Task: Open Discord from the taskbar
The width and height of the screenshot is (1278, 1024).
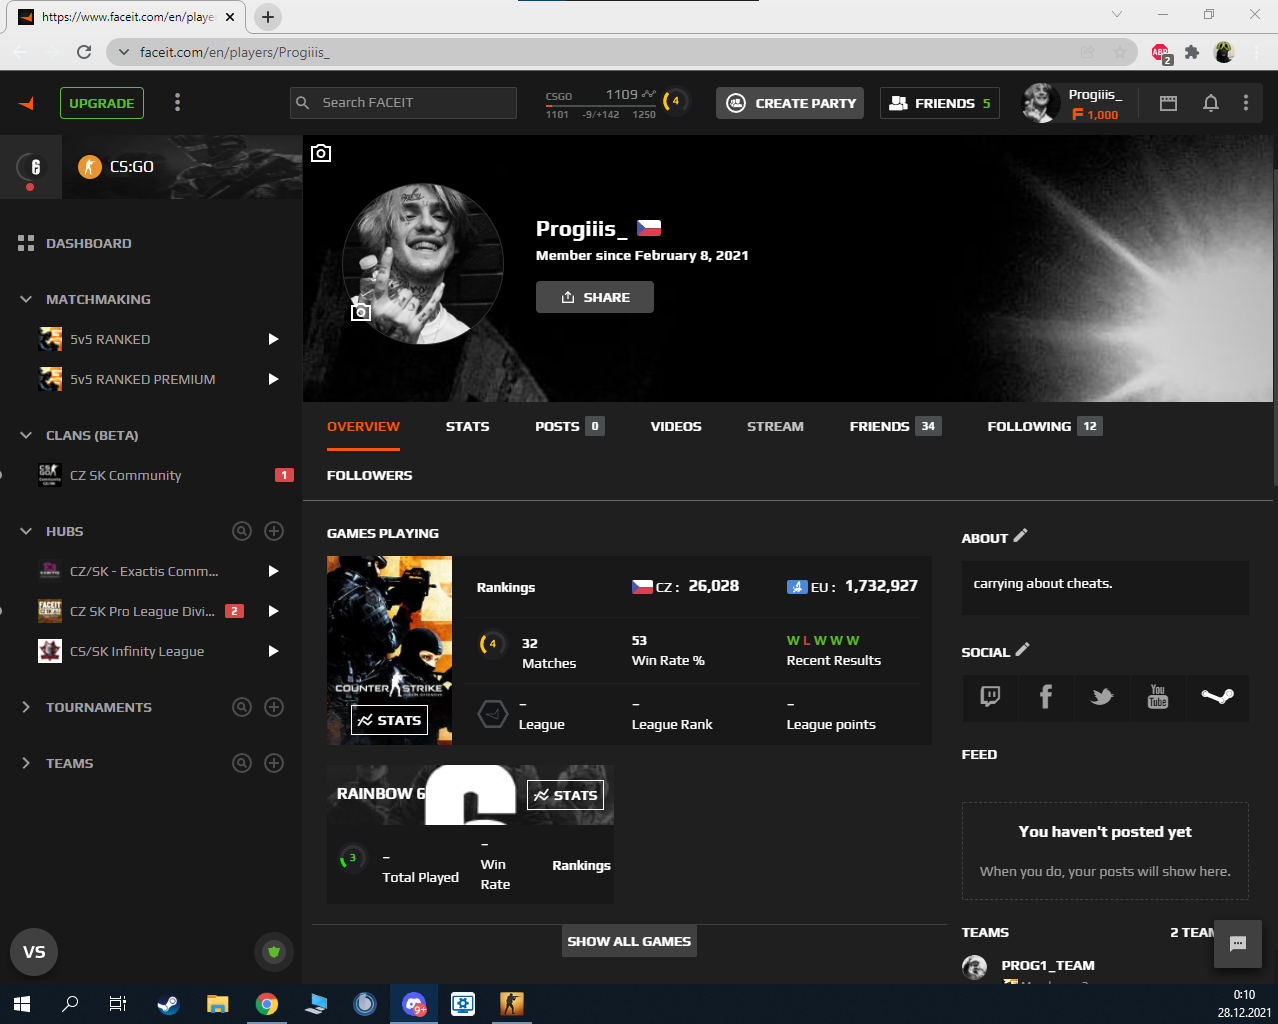Action: tap(414, 1004)
